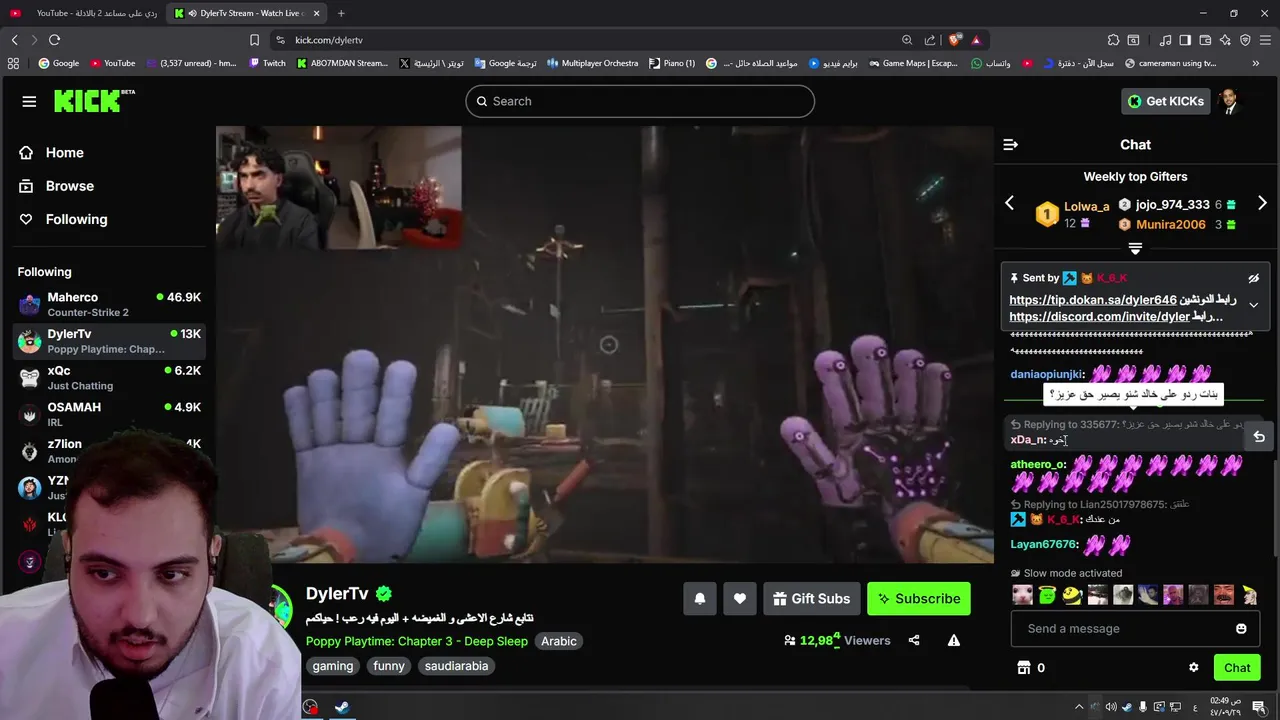Open the discord.com/invite/dyler link

point(1099,316)
